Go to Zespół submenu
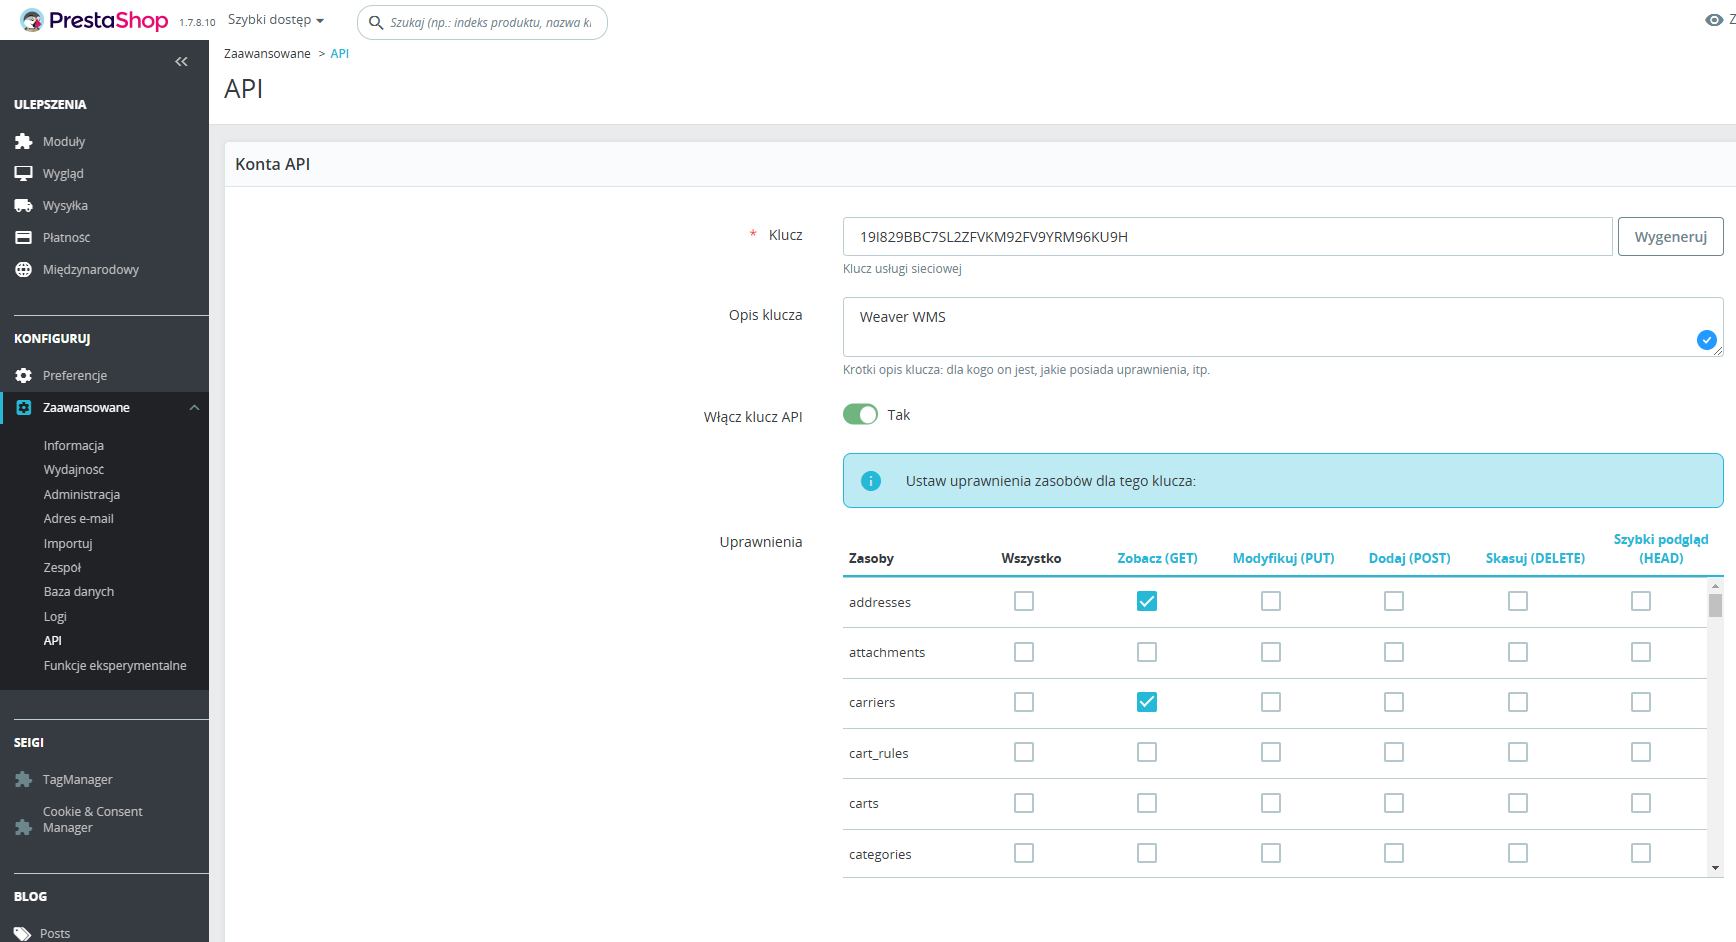The image size is (1736, 942). coord(62,567)
